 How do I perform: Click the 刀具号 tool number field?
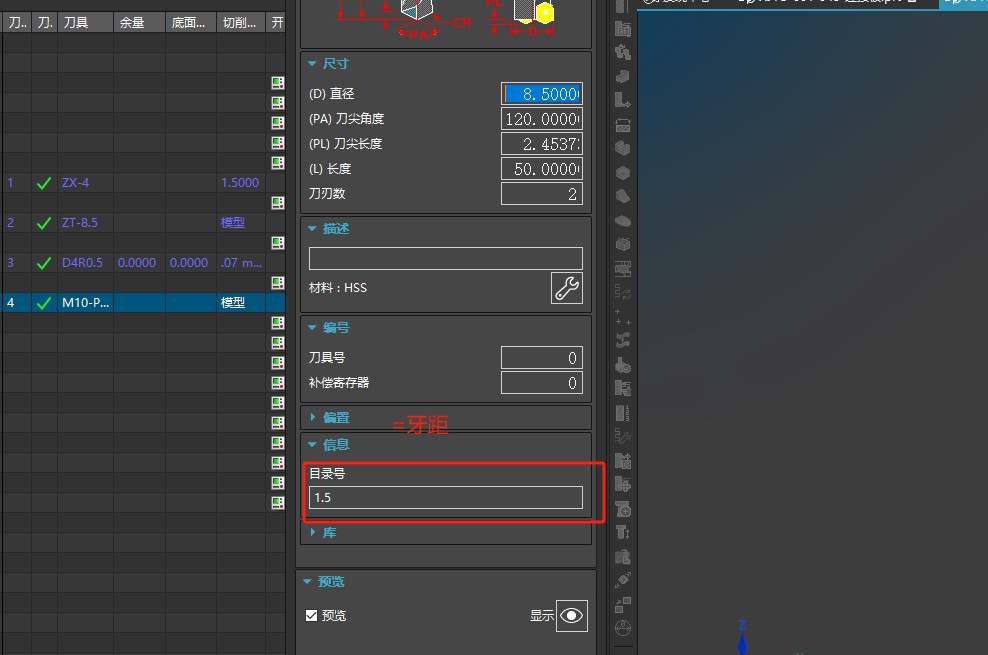(542, 358)
